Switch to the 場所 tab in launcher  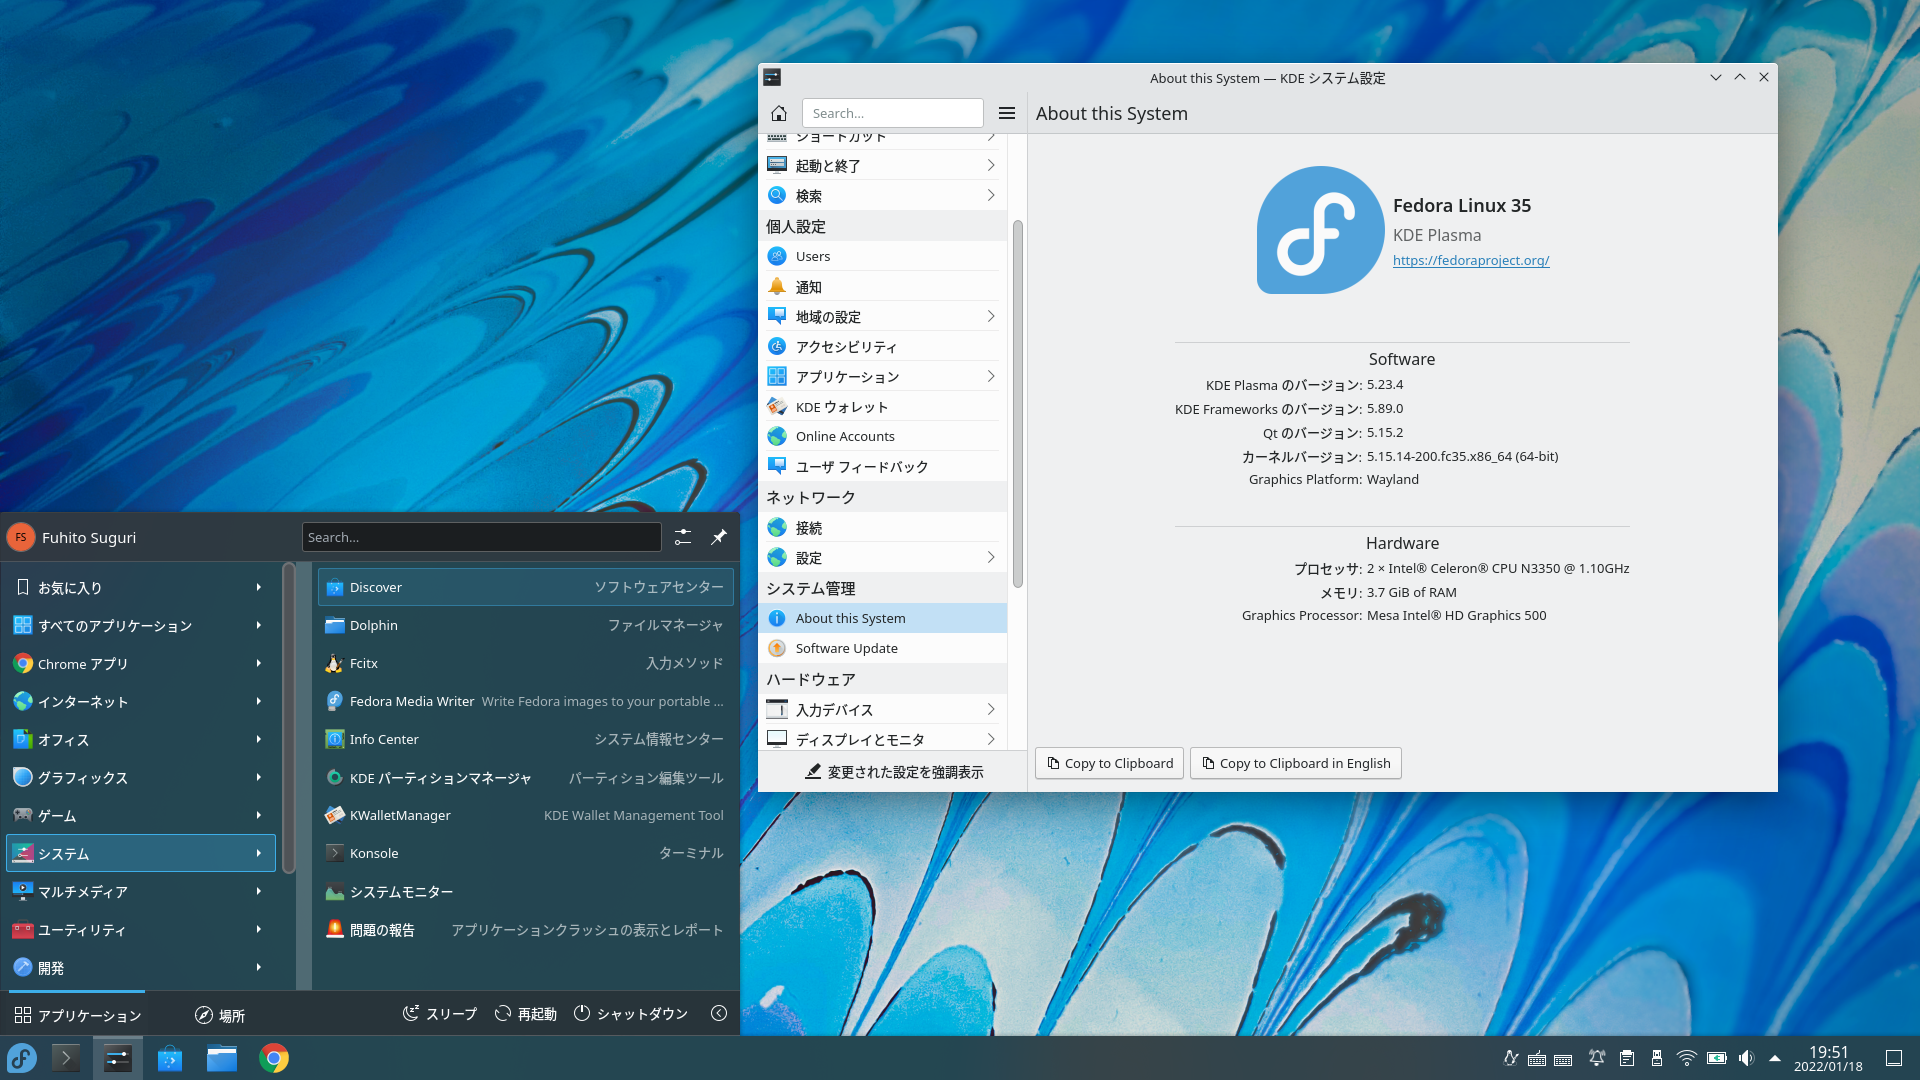click(220, 1015)
